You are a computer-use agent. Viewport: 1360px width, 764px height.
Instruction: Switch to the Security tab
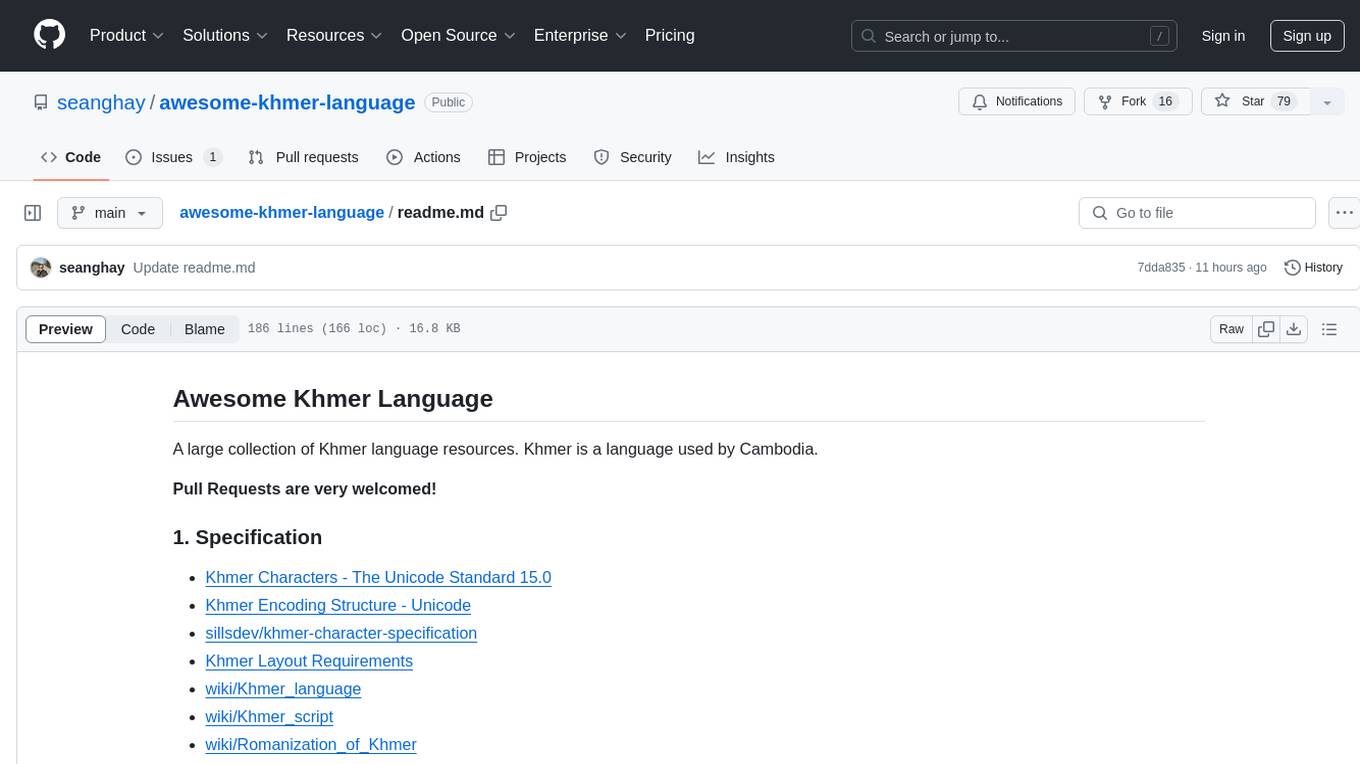pos(633,157)
